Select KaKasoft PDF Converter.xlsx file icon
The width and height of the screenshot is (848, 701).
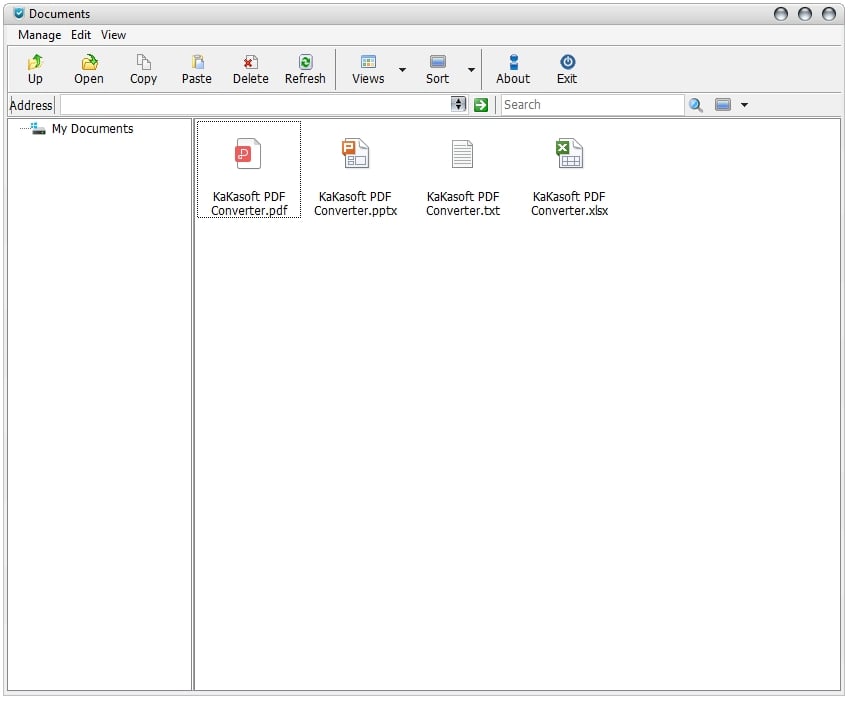coord(569,154)
